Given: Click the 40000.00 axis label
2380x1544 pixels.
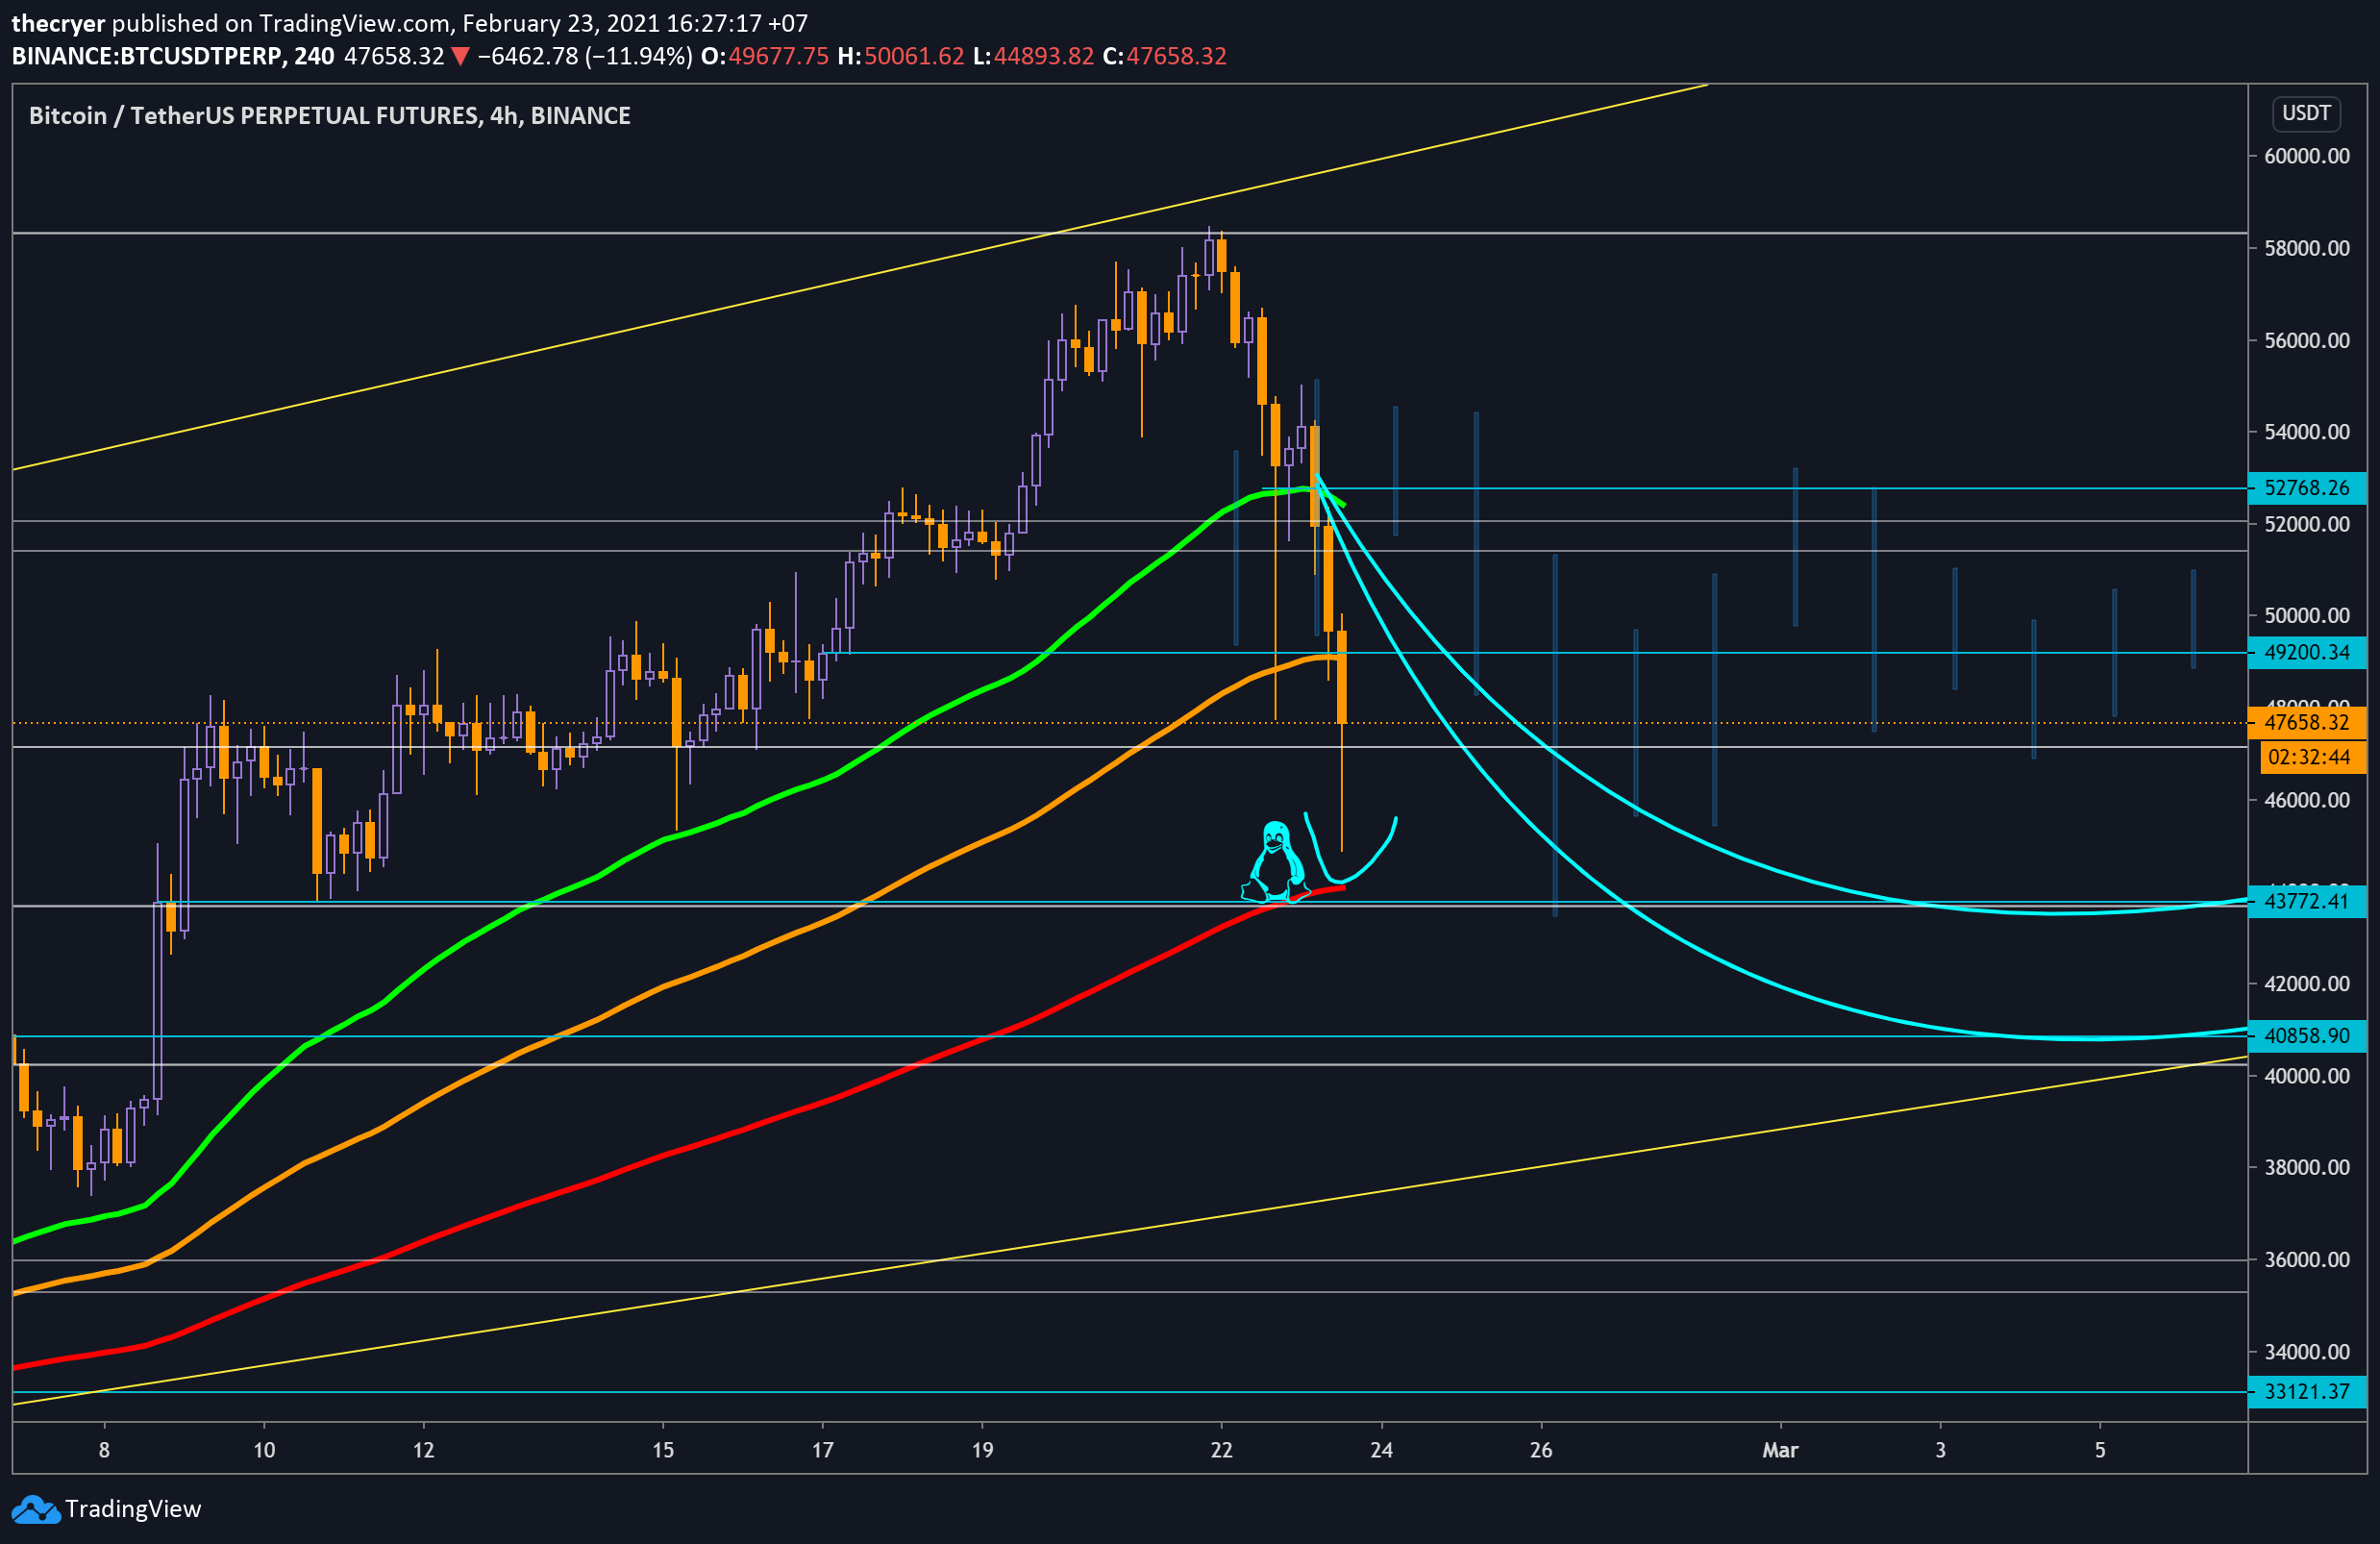Looking at the screenshot, I should [x=2306, y=1076].
